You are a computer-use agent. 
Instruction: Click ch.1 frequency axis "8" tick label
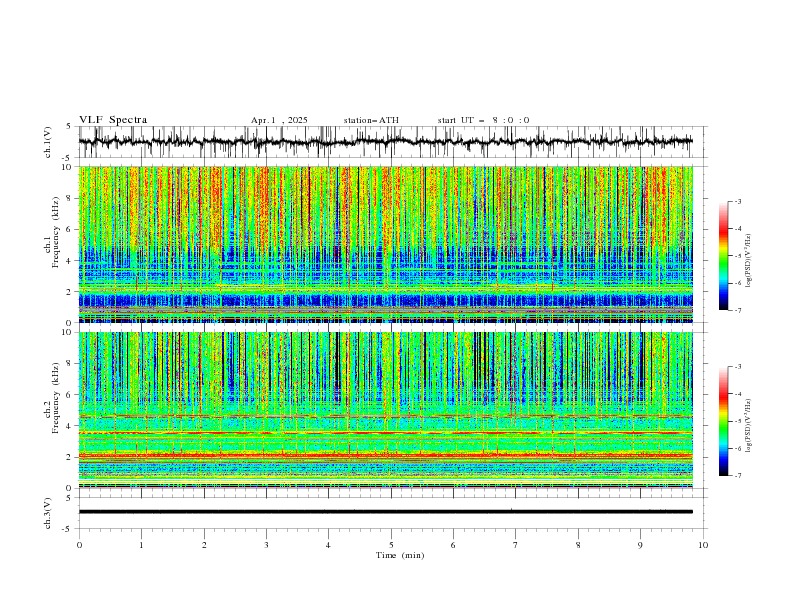[71, 198]
